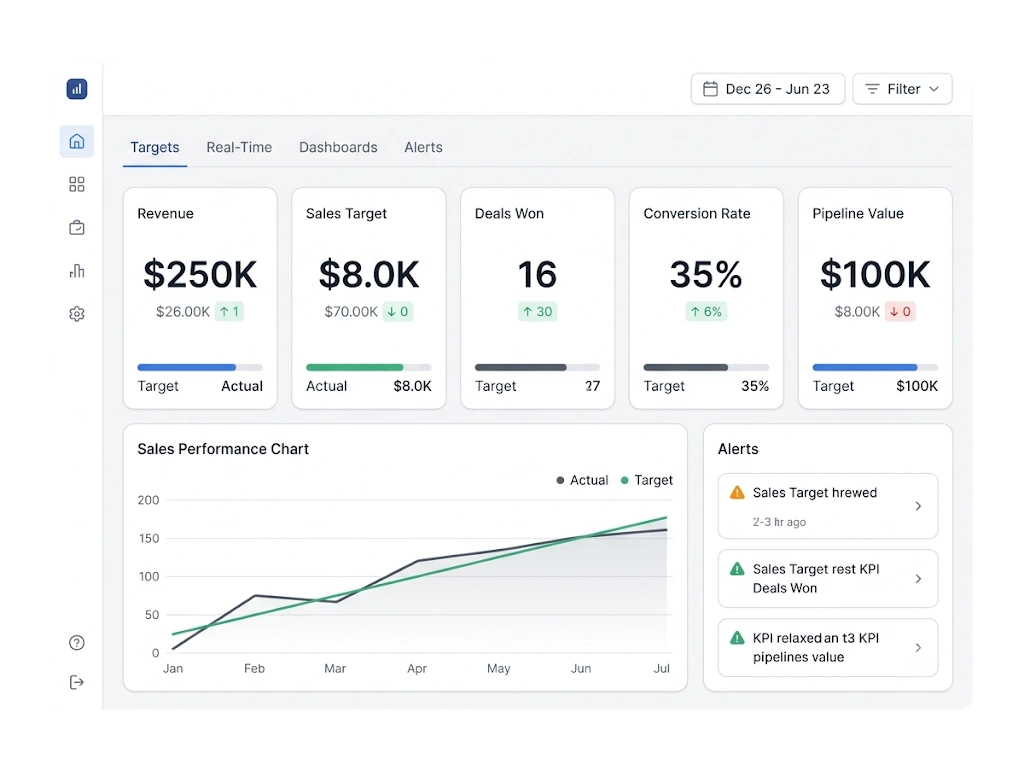Open the Deals Won card
The width and height of the screenshot is (1024, 765).
click(537, 299)
